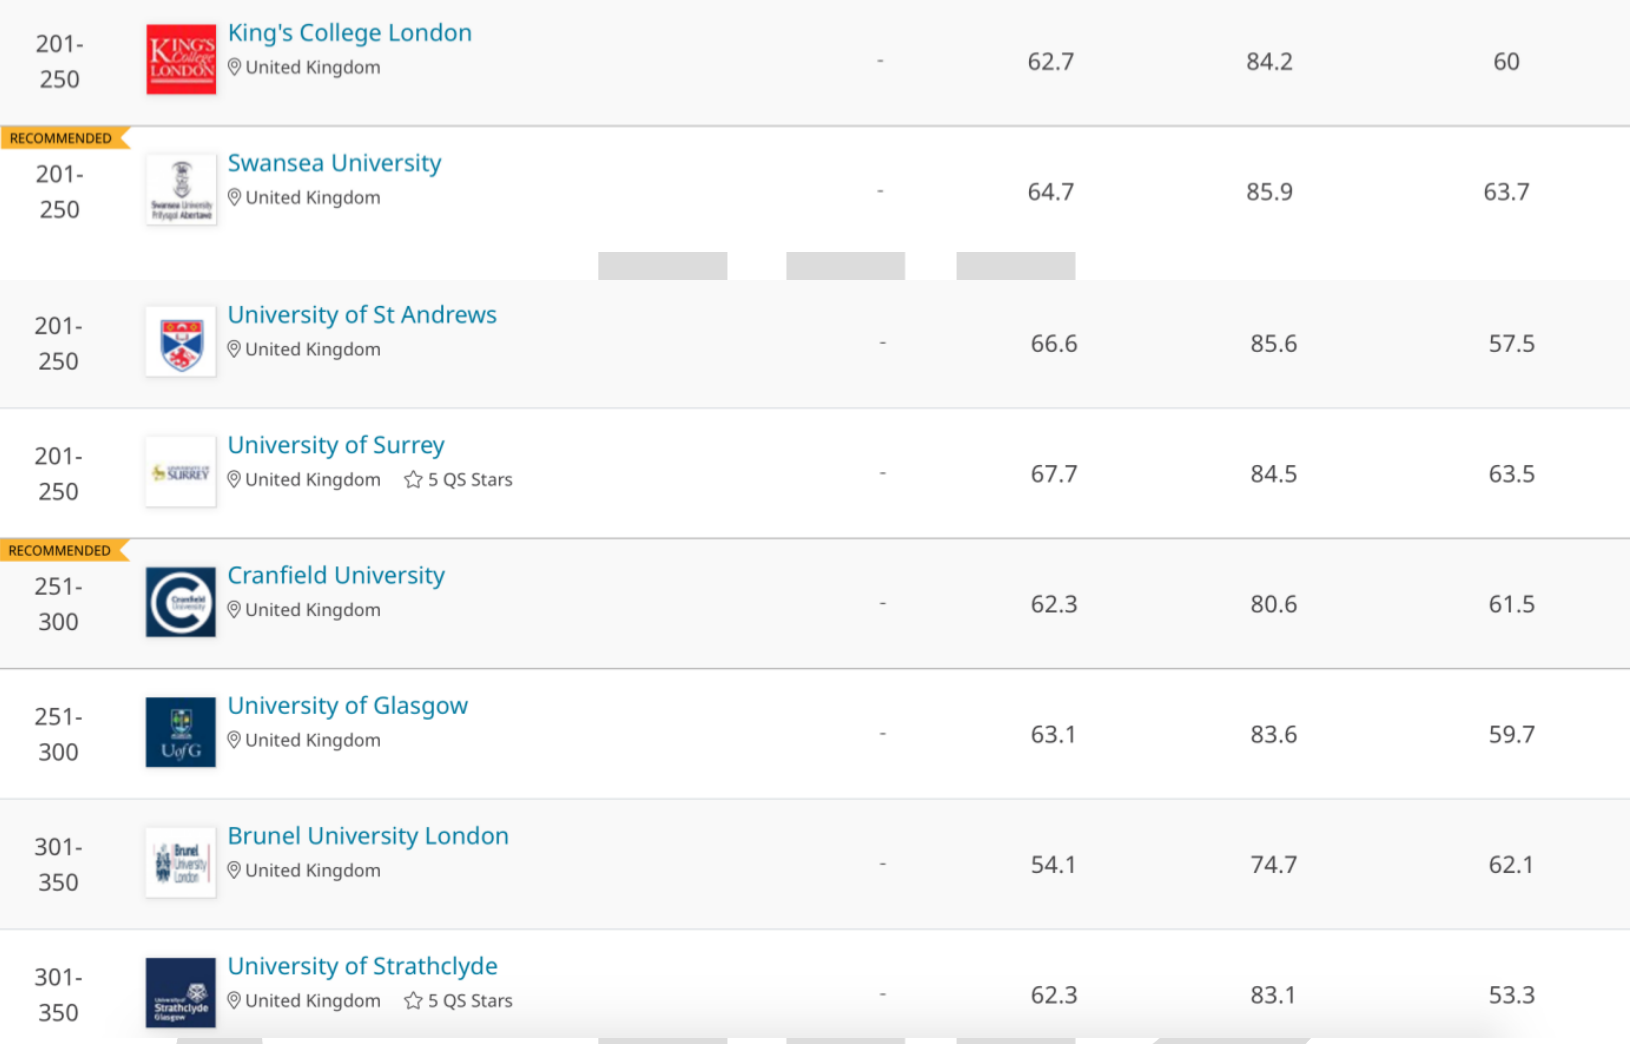This screenshot has width=1640, height=1044.
Task: Click the University of Glasgow UofG logo
Action: point(181,732)
